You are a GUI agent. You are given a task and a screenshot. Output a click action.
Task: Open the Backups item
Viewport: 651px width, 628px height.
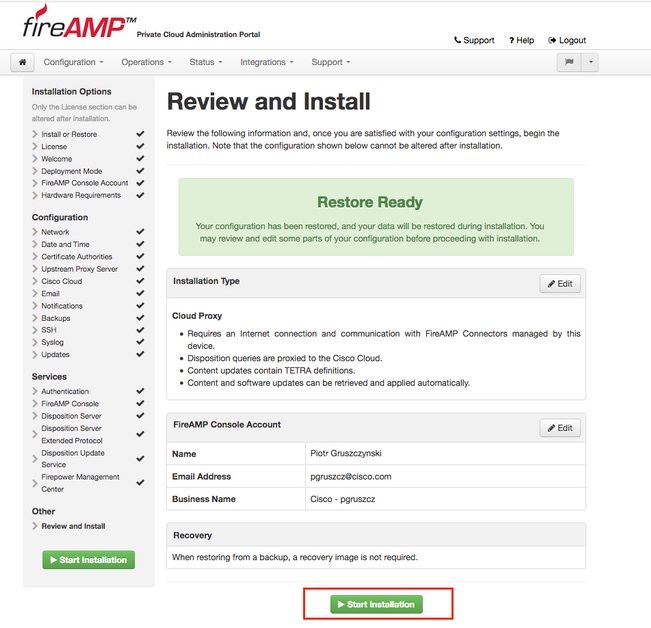56,318
